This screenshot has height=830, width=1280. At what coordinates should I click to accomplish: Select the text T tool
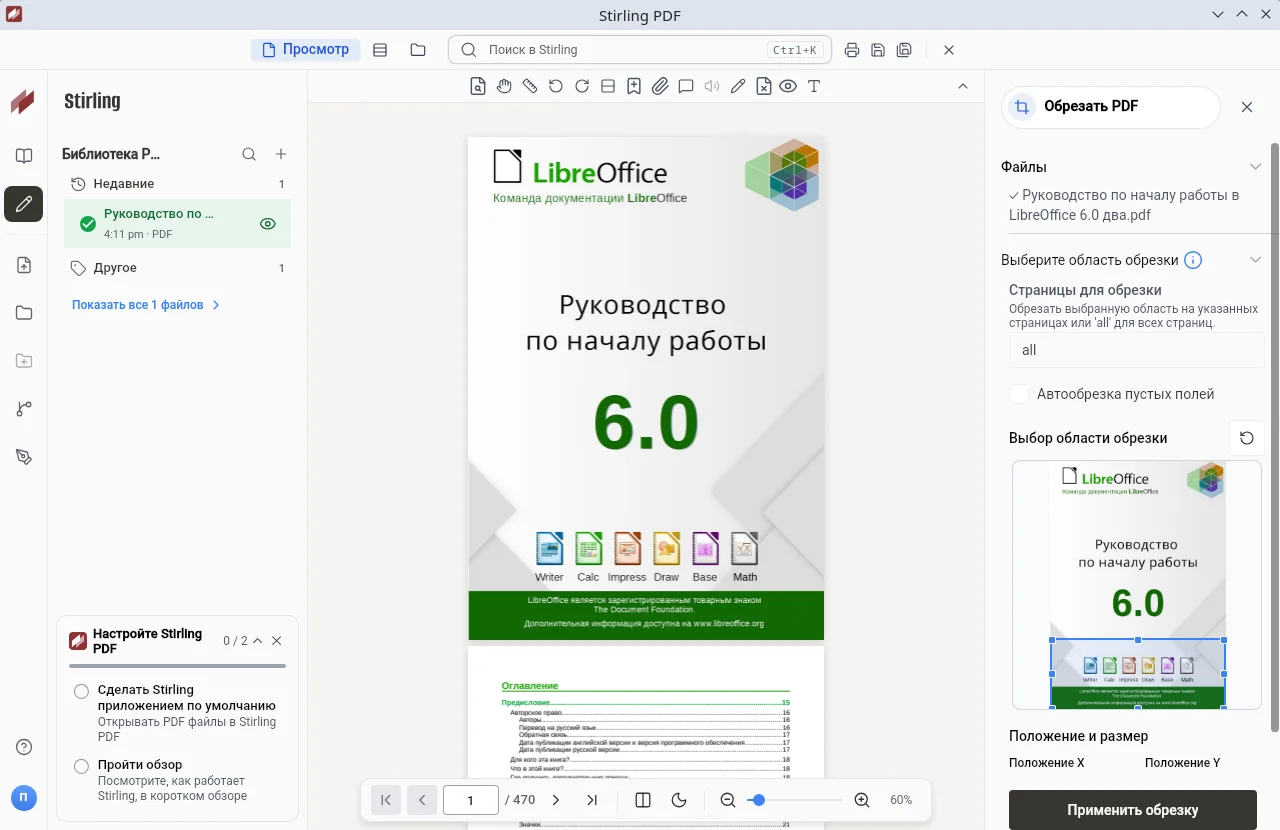(814, 86)
